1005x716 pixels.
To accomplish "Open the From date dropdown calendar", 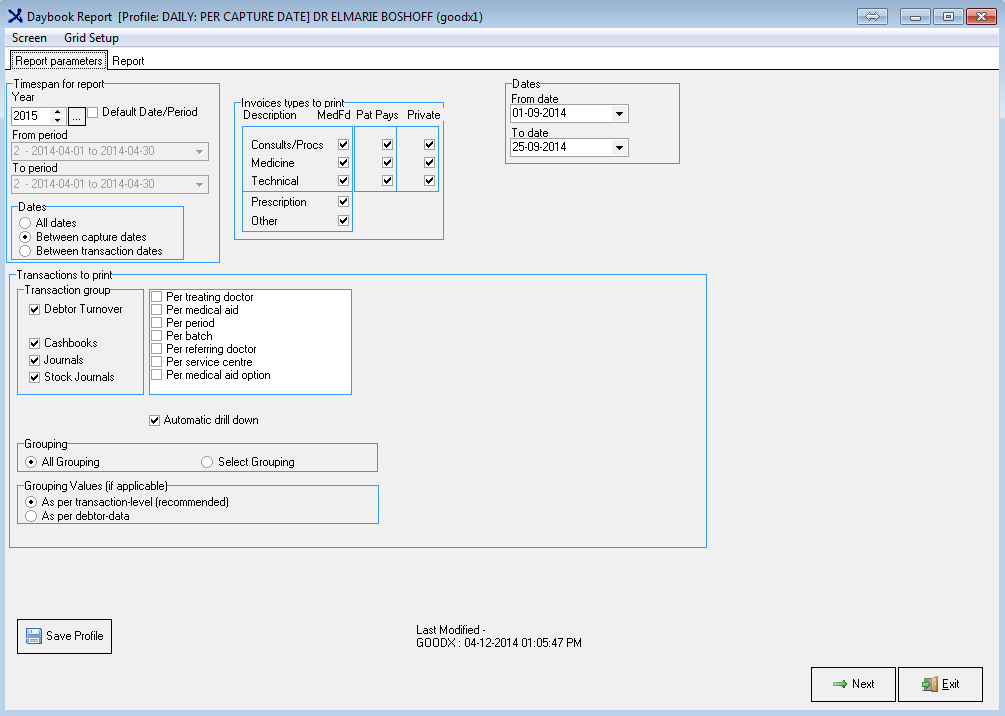I will pos(620,114).
